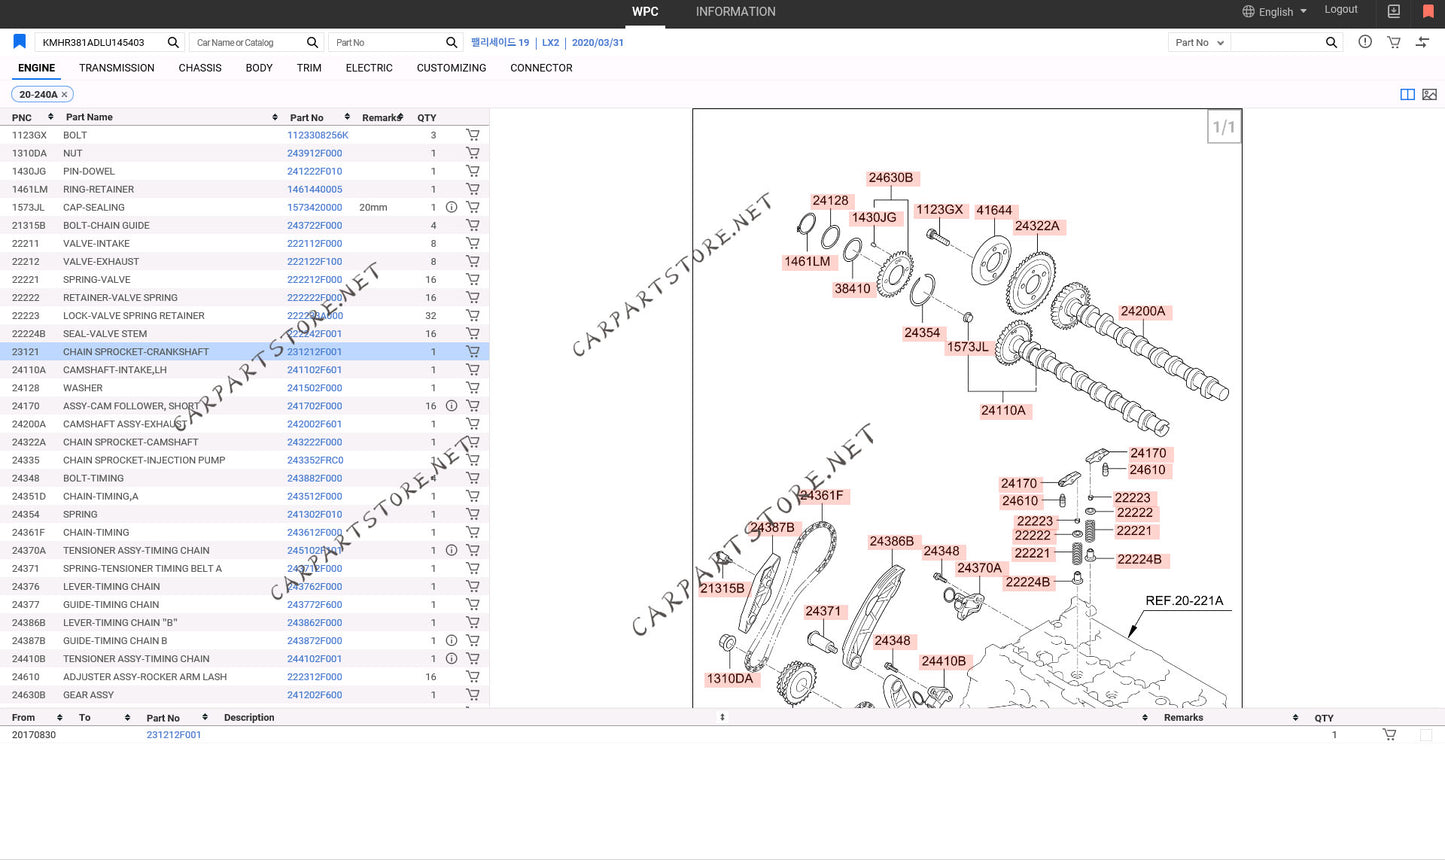Tick the checkbox in the bottom detail row
Screen dimensions: 1445x860
pos(1425,735)
